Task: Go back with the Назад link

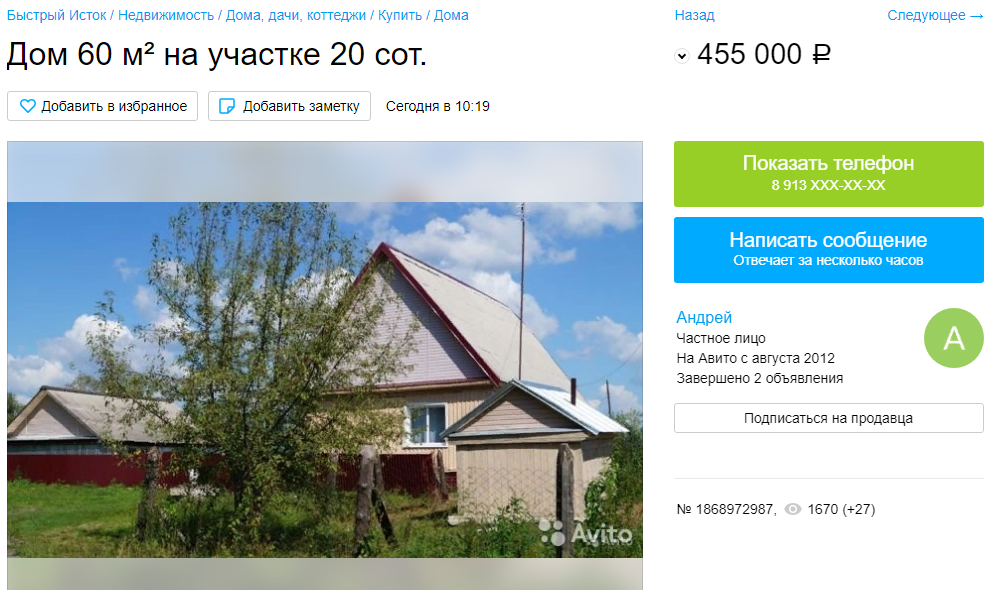Action: coord(694,15)
